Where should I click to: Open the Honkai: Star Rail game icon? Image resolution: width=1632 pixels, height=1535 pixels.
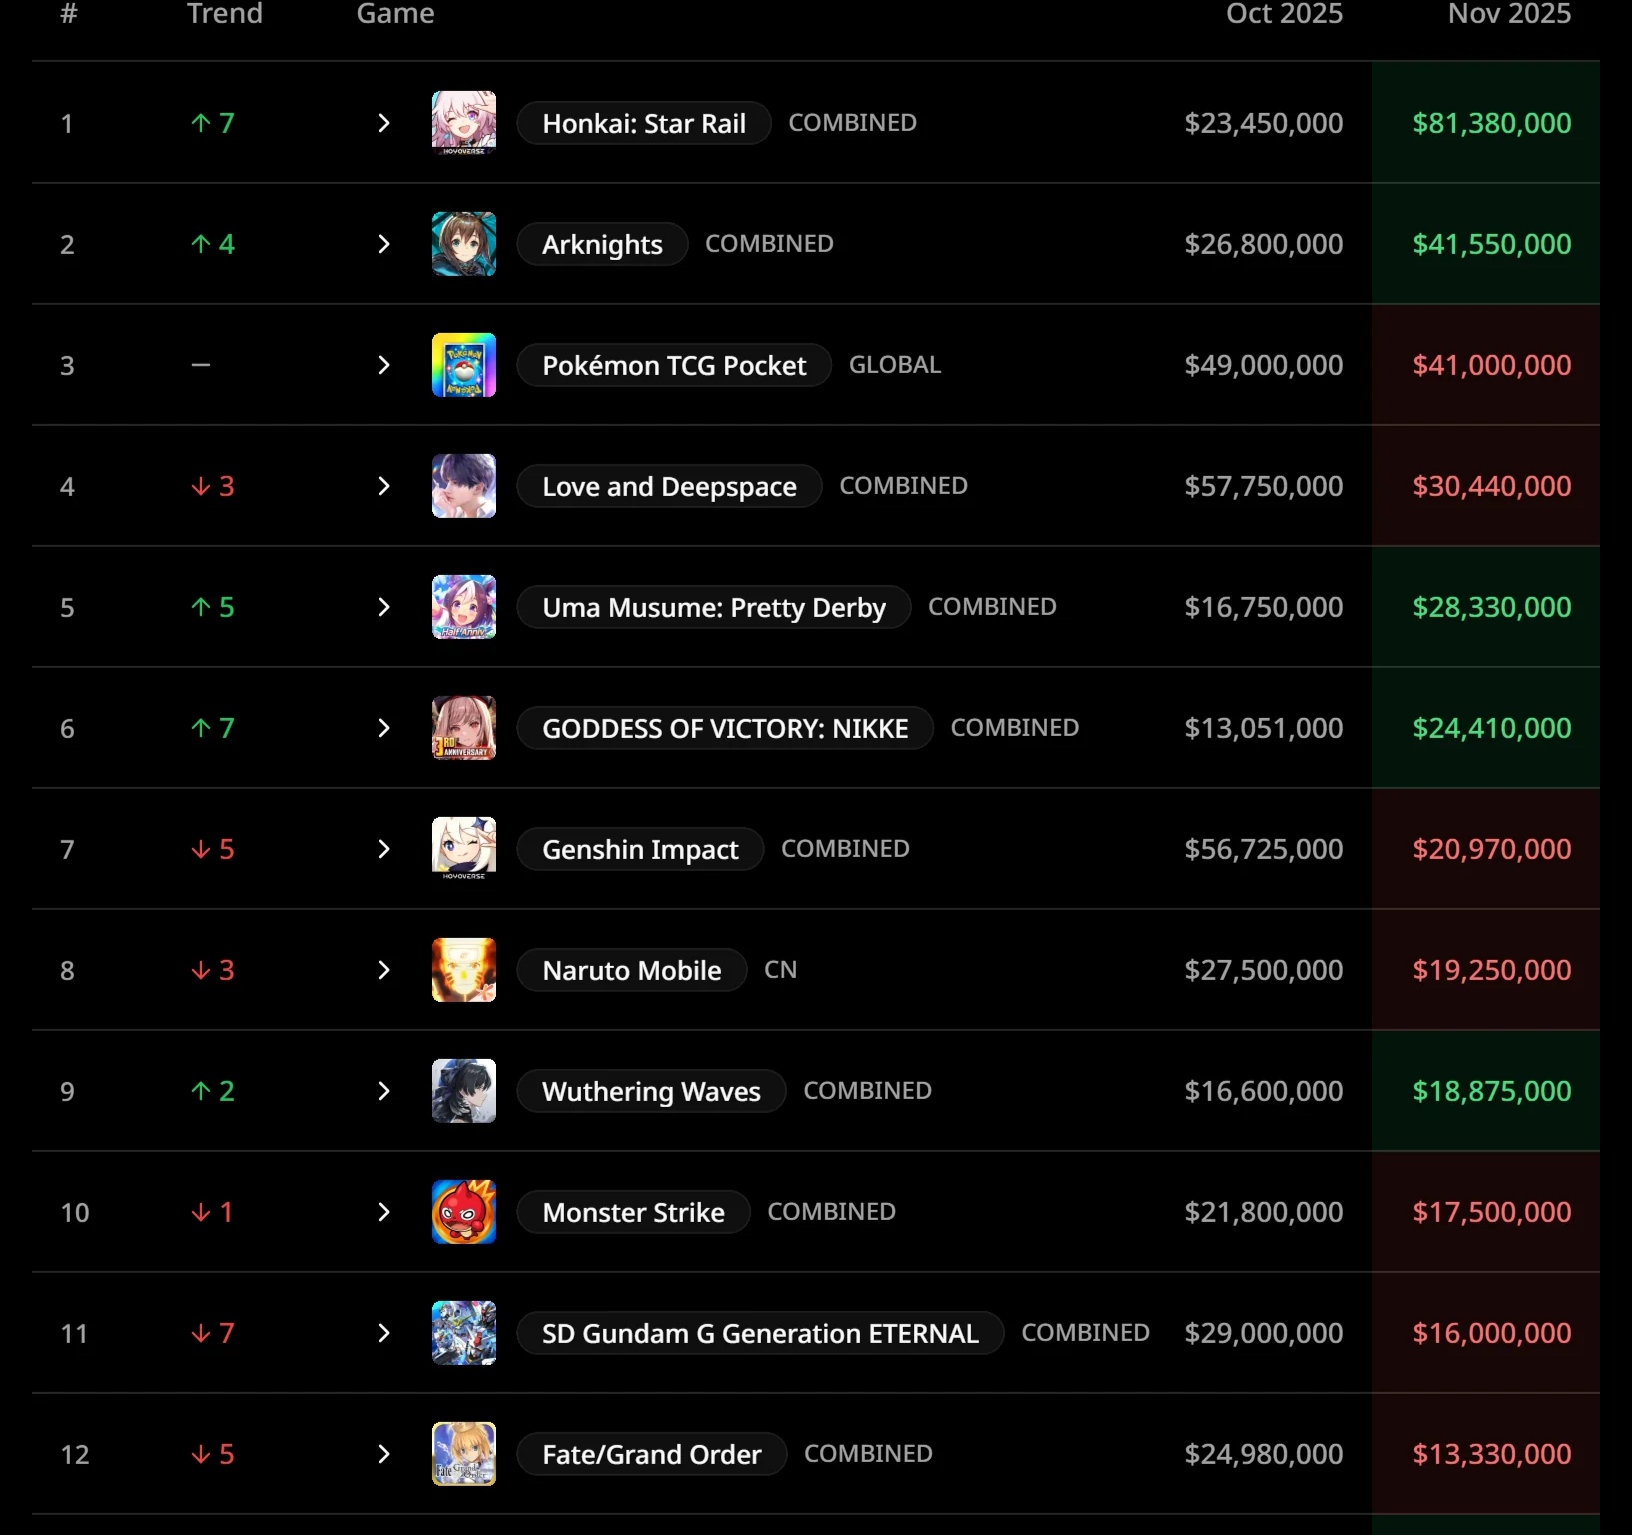[x=464, y=123]
